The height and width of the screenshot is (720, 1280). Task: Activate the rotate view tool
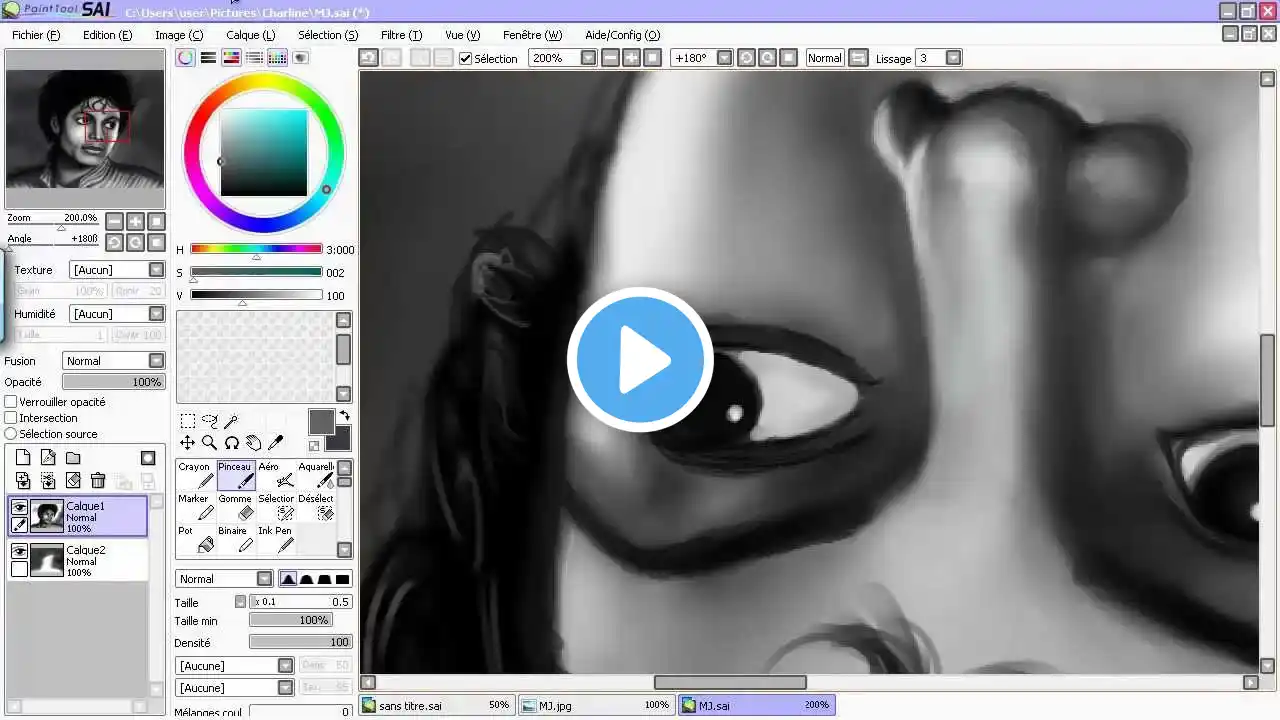(x=231, y=443)
